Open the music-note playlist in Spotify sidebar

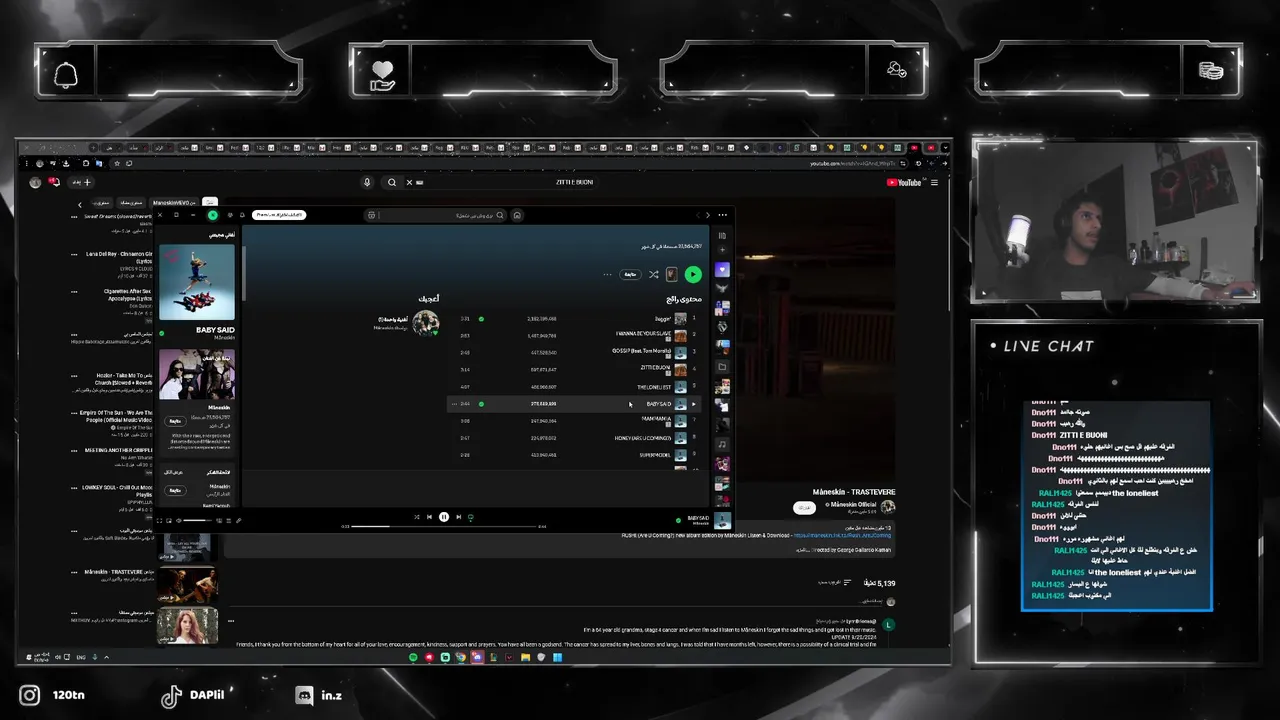coord(722,444)
